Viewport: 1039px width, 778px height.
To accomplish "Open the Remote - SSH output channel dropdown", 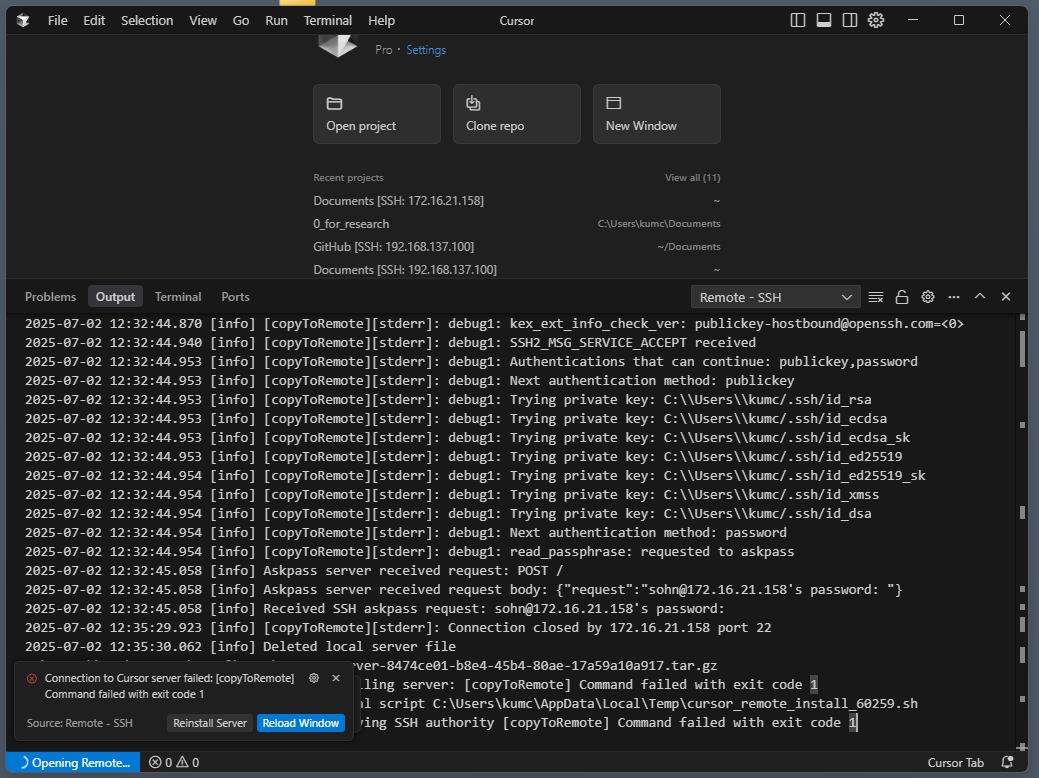I will click(x=775, y=297).
